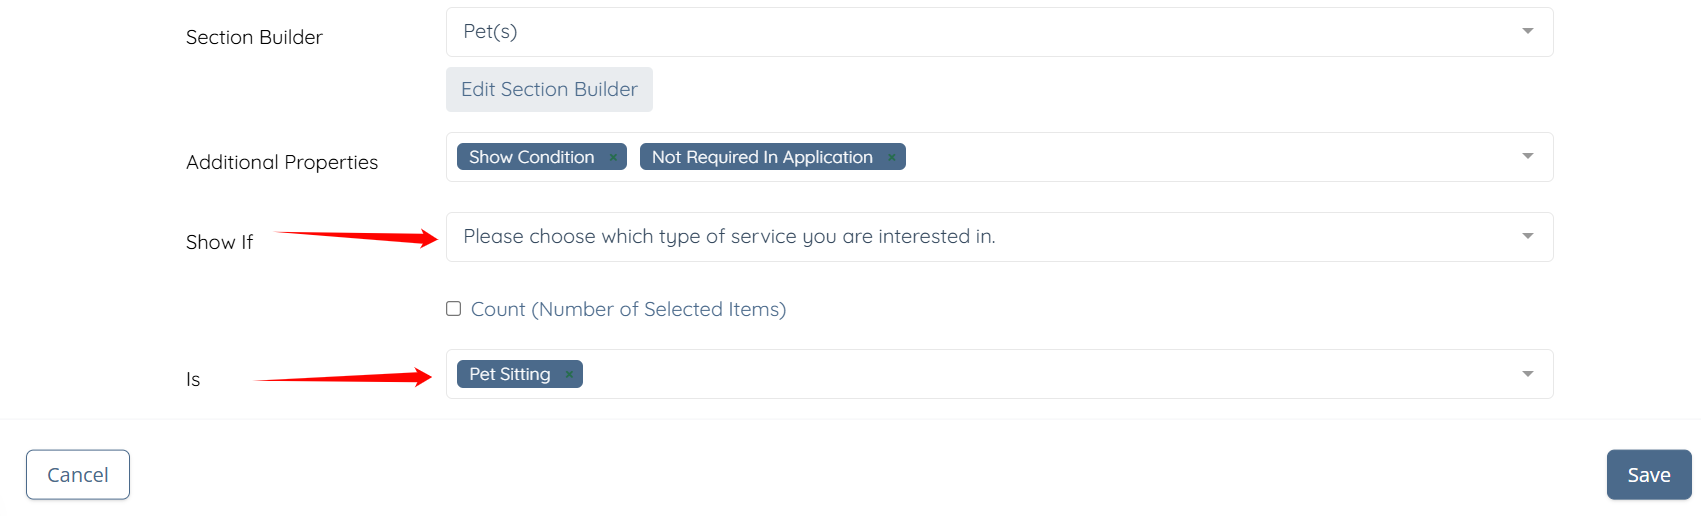This screenshot has height=516, width=1701.
Task: Click the Show If field label
Action: click(219, 242)
